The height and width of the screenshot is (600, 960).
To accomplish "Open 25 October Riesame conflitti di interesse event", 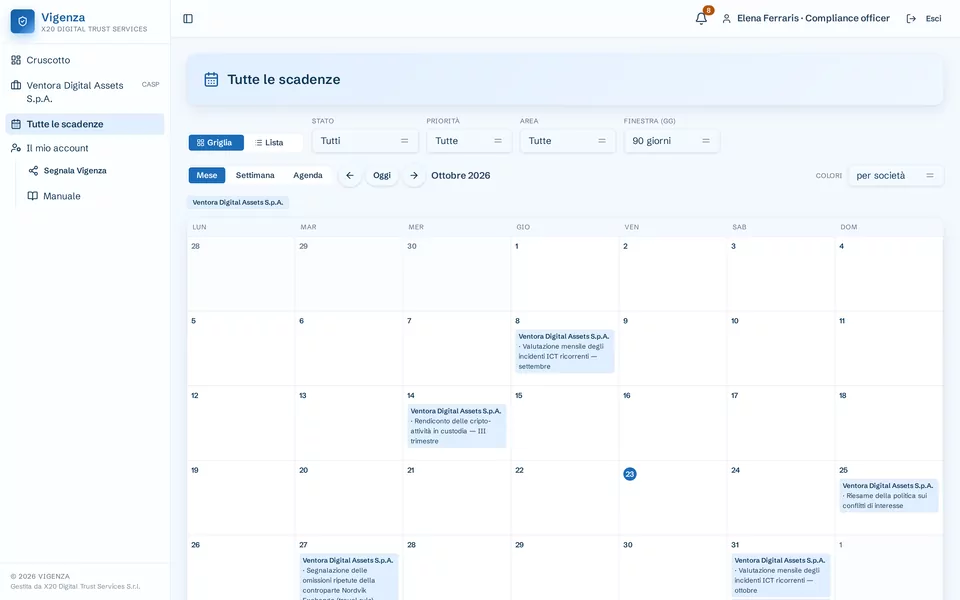I will 888,496.
